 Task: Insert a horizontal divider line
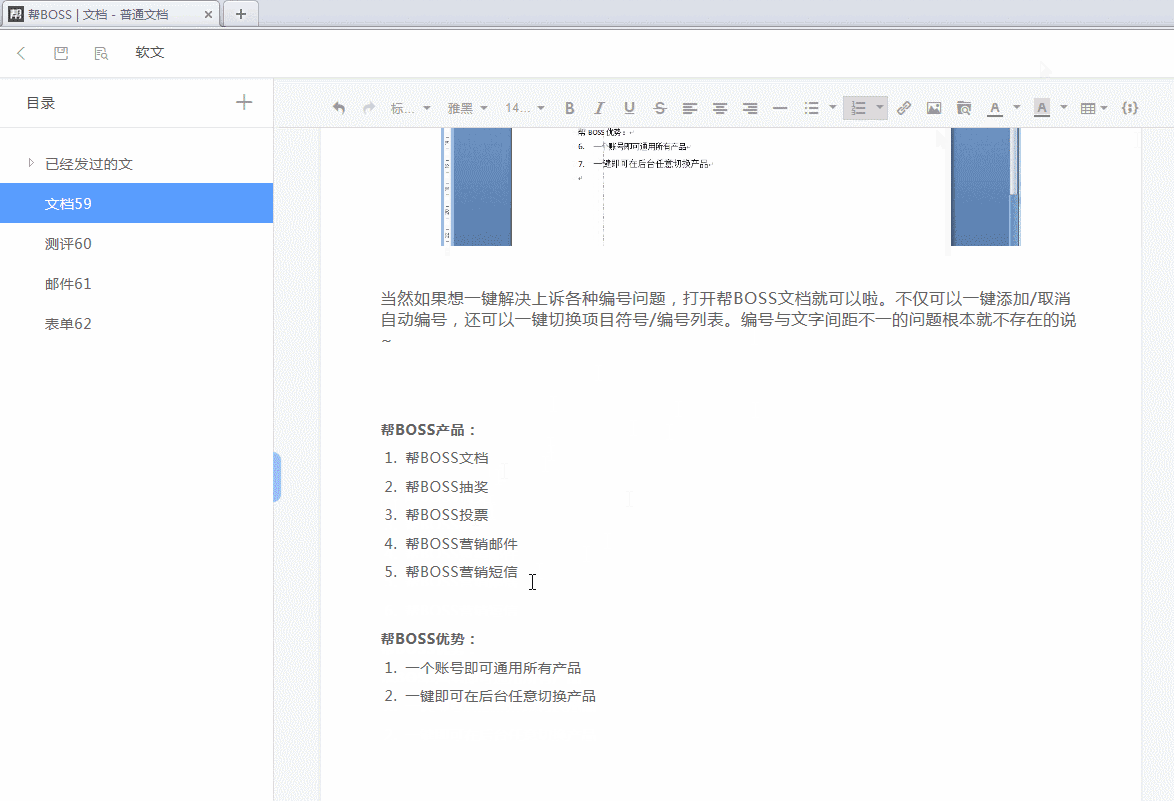tap(779, 107)
